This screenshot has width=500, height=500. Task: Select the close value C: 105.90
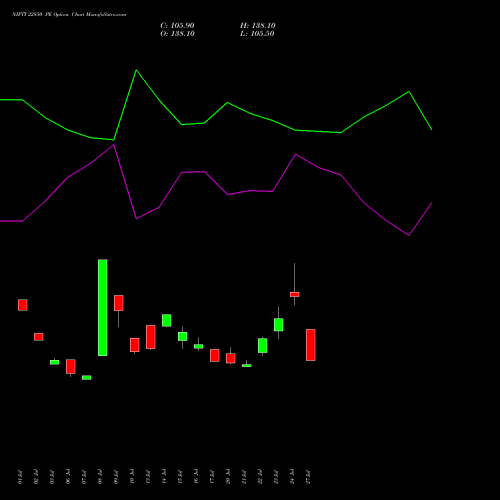(x=177, y=26)
